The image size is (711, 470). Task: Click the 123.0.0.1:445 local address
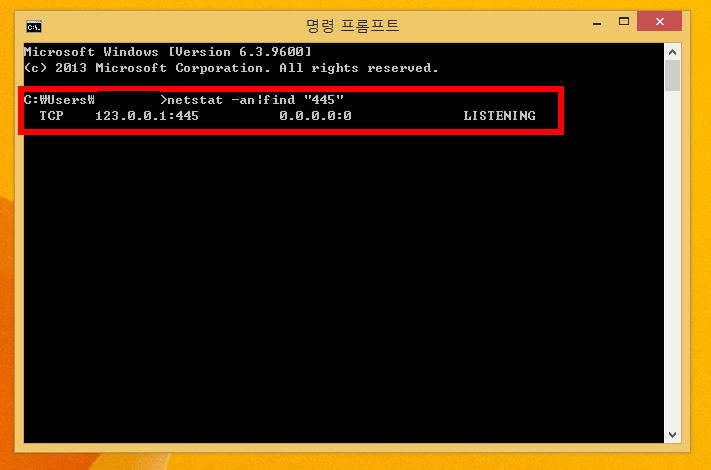pyautogui.click(x=146, y=116)
